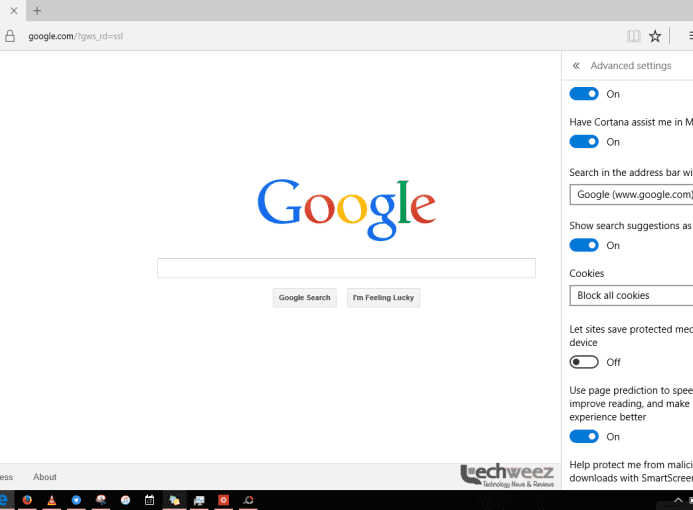Launch Firefox from the taskbar
This screenshot has height=510, width=693.
[27, 500]
